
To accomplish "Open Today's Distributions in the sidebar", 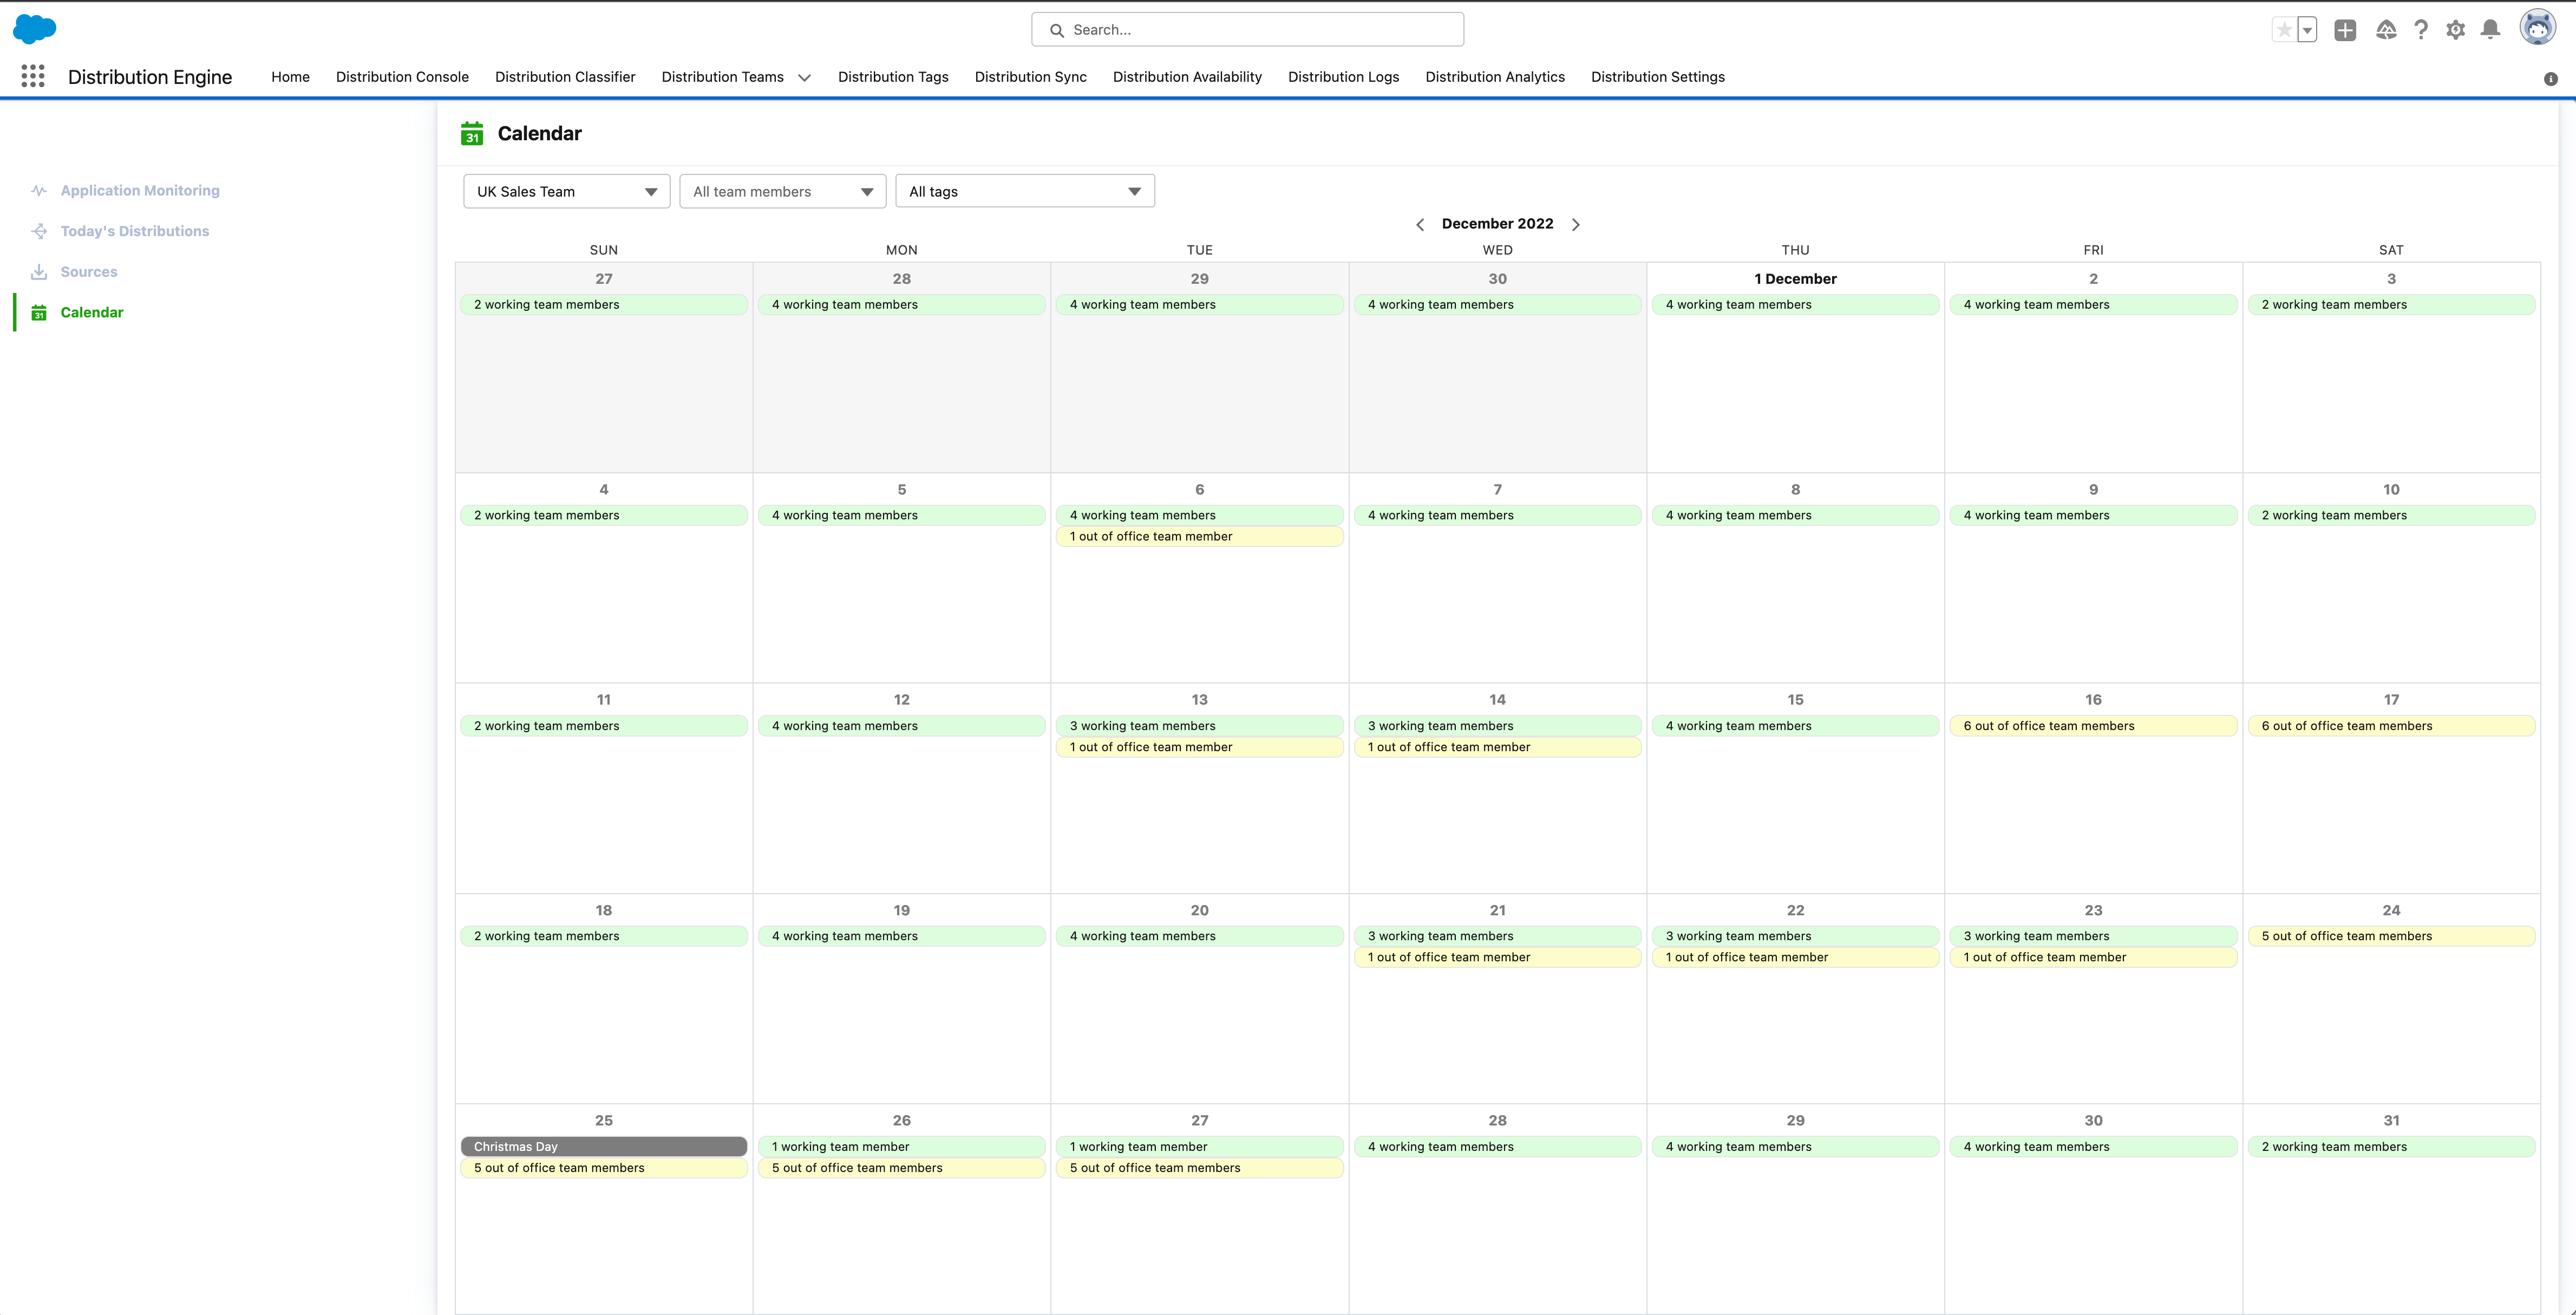I will click(x=135, y=231).
